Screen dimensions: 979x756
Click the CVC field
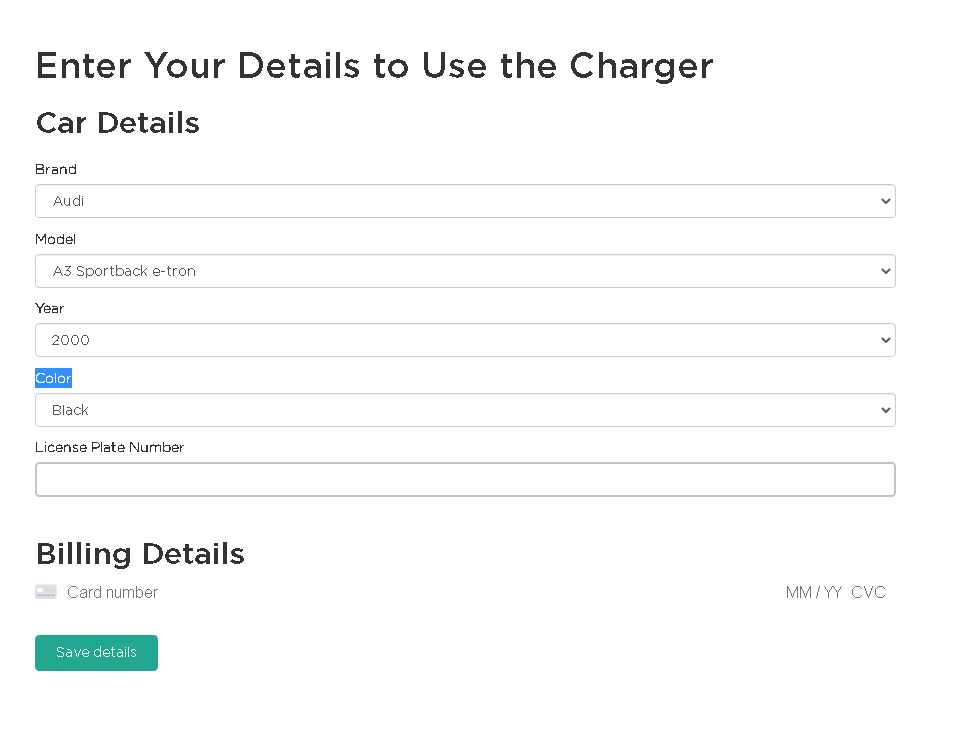(x=868, y=592)
